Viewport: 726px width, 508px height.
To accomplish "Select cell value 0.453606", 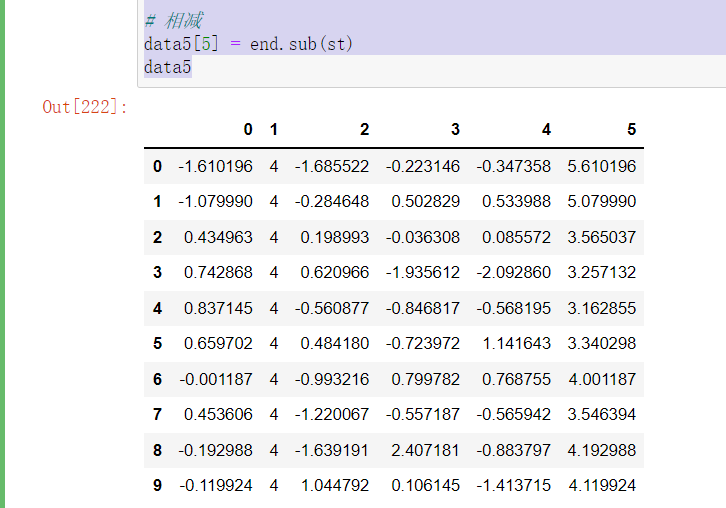I will tap(219, 414).
